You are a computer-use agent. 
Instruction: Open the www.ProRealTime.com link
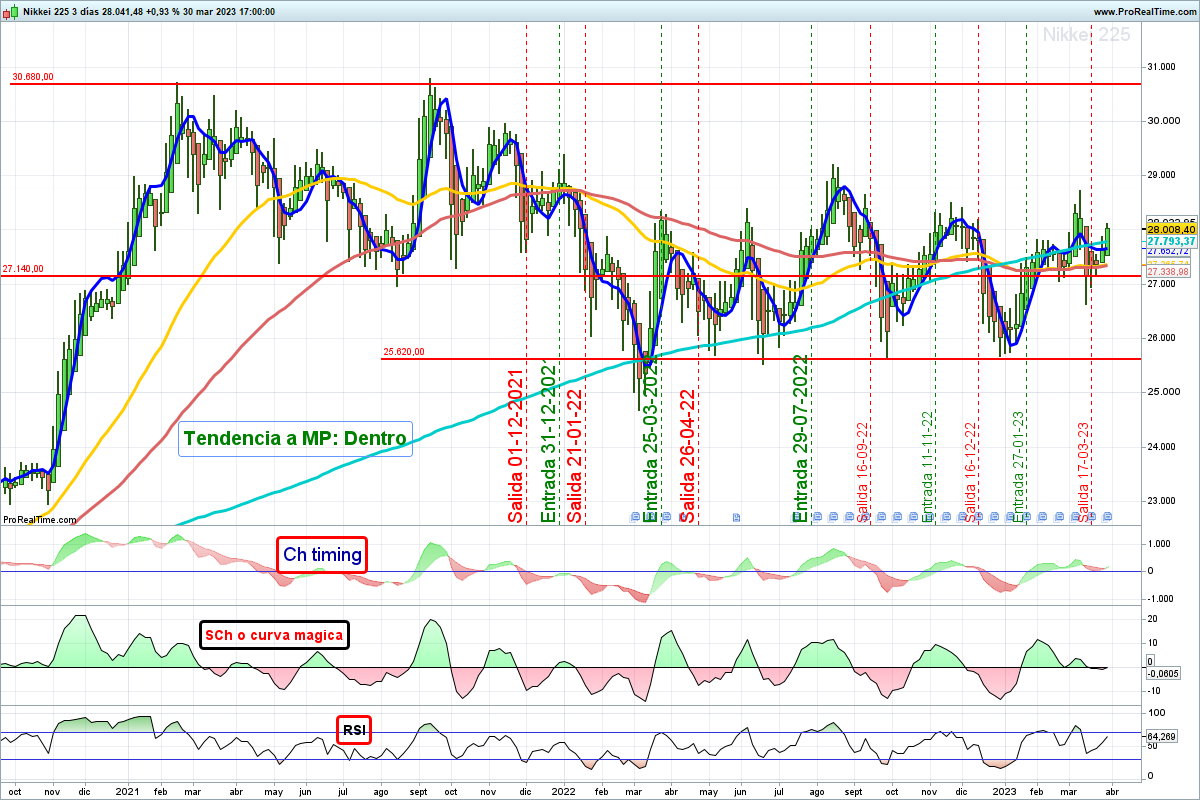(x=1144, y=12)
